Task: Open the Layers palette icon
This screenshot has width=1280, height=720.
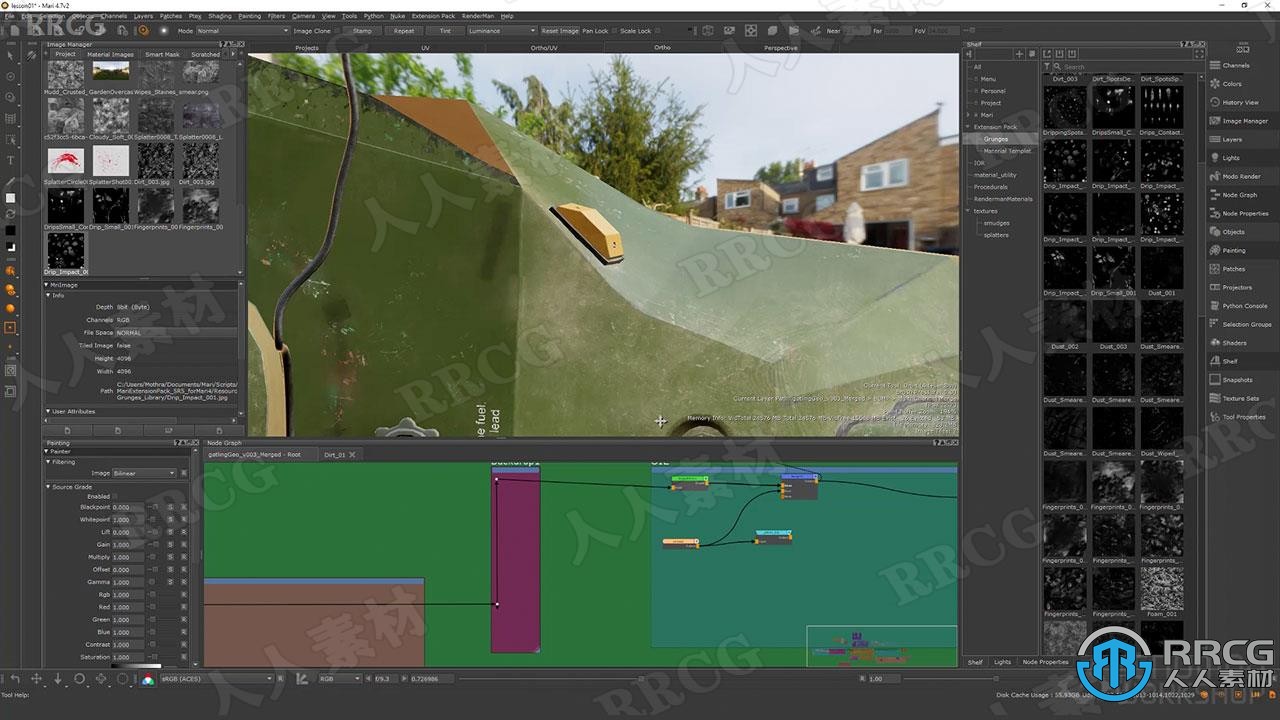Action: click(x=1215, y=139)
